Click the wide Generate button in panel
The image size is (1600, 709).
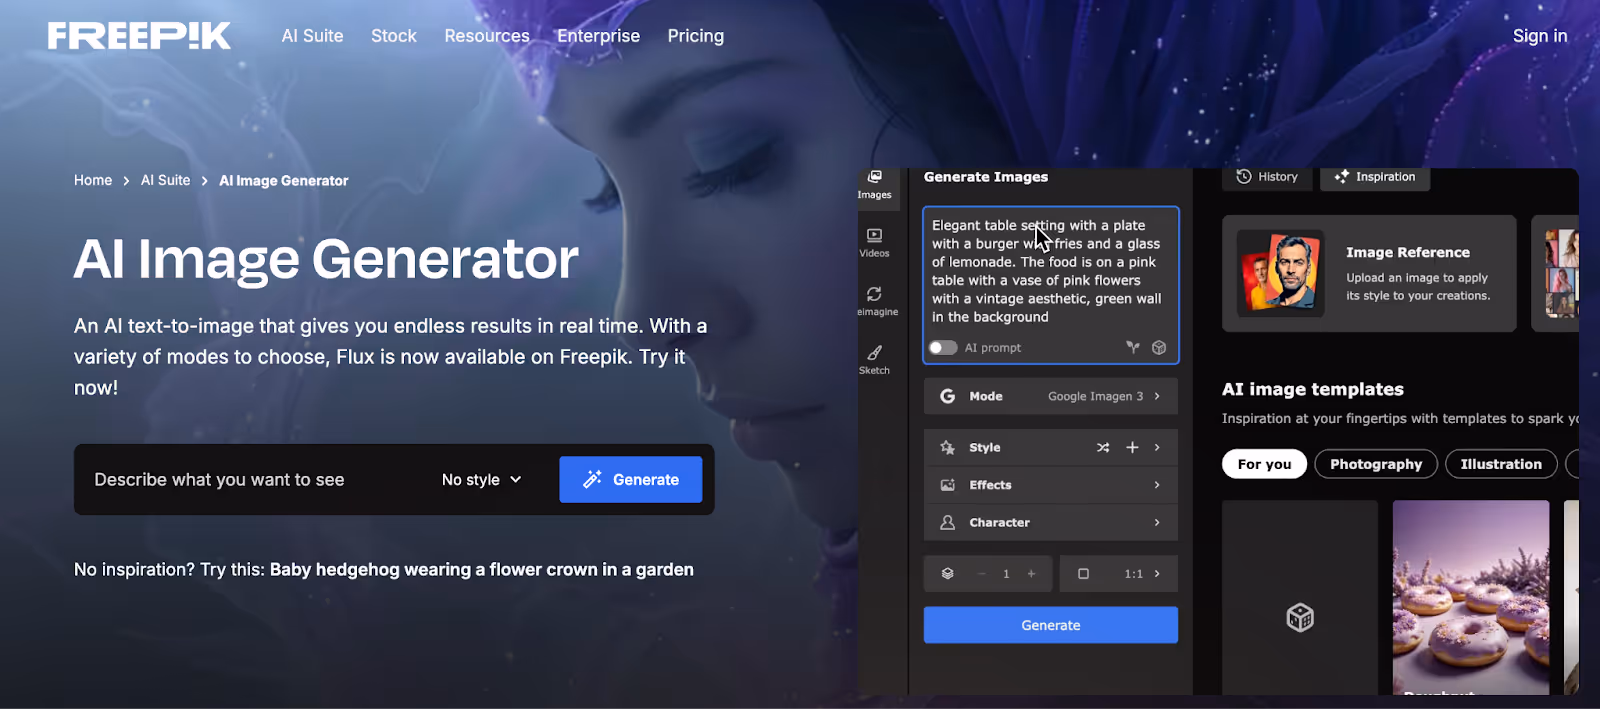click(x=1051, y=625)
